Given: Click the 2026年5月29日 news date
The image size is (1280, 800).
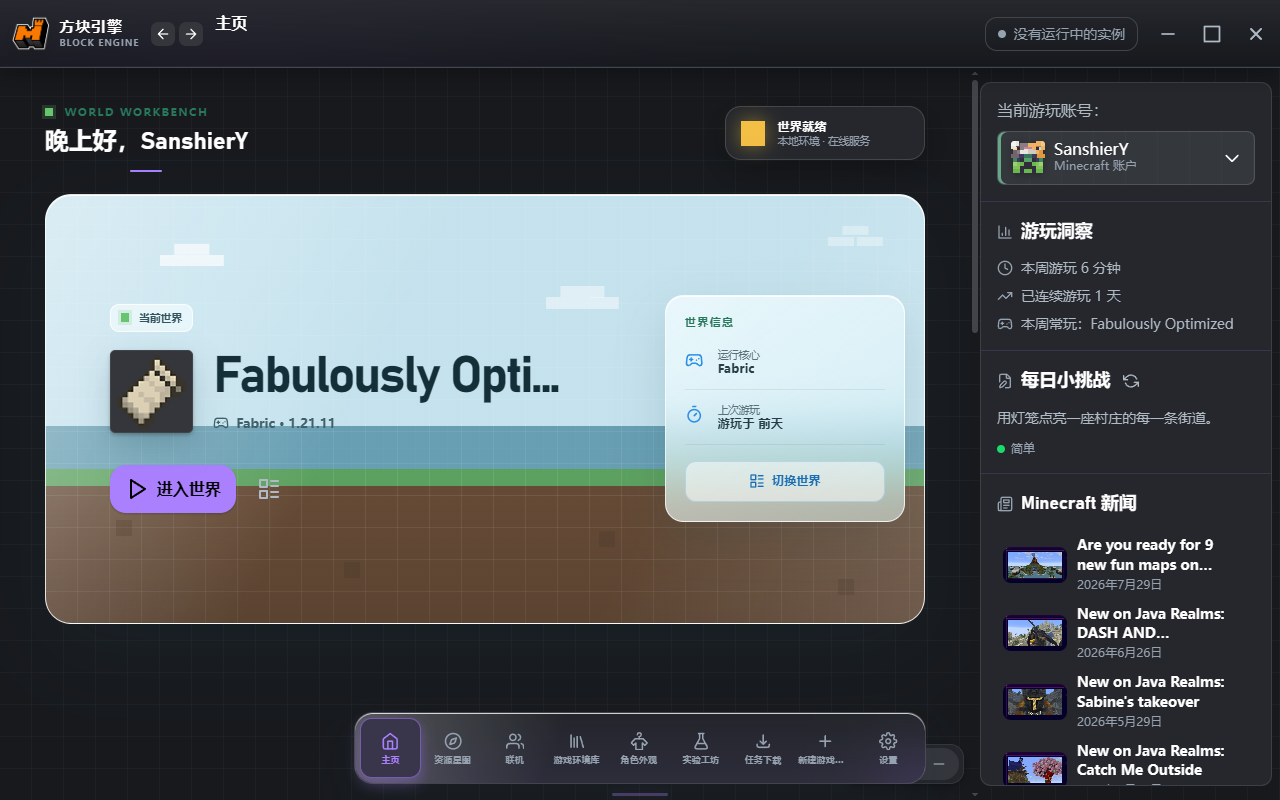Looking at the screenshot, I should 1119,721.
